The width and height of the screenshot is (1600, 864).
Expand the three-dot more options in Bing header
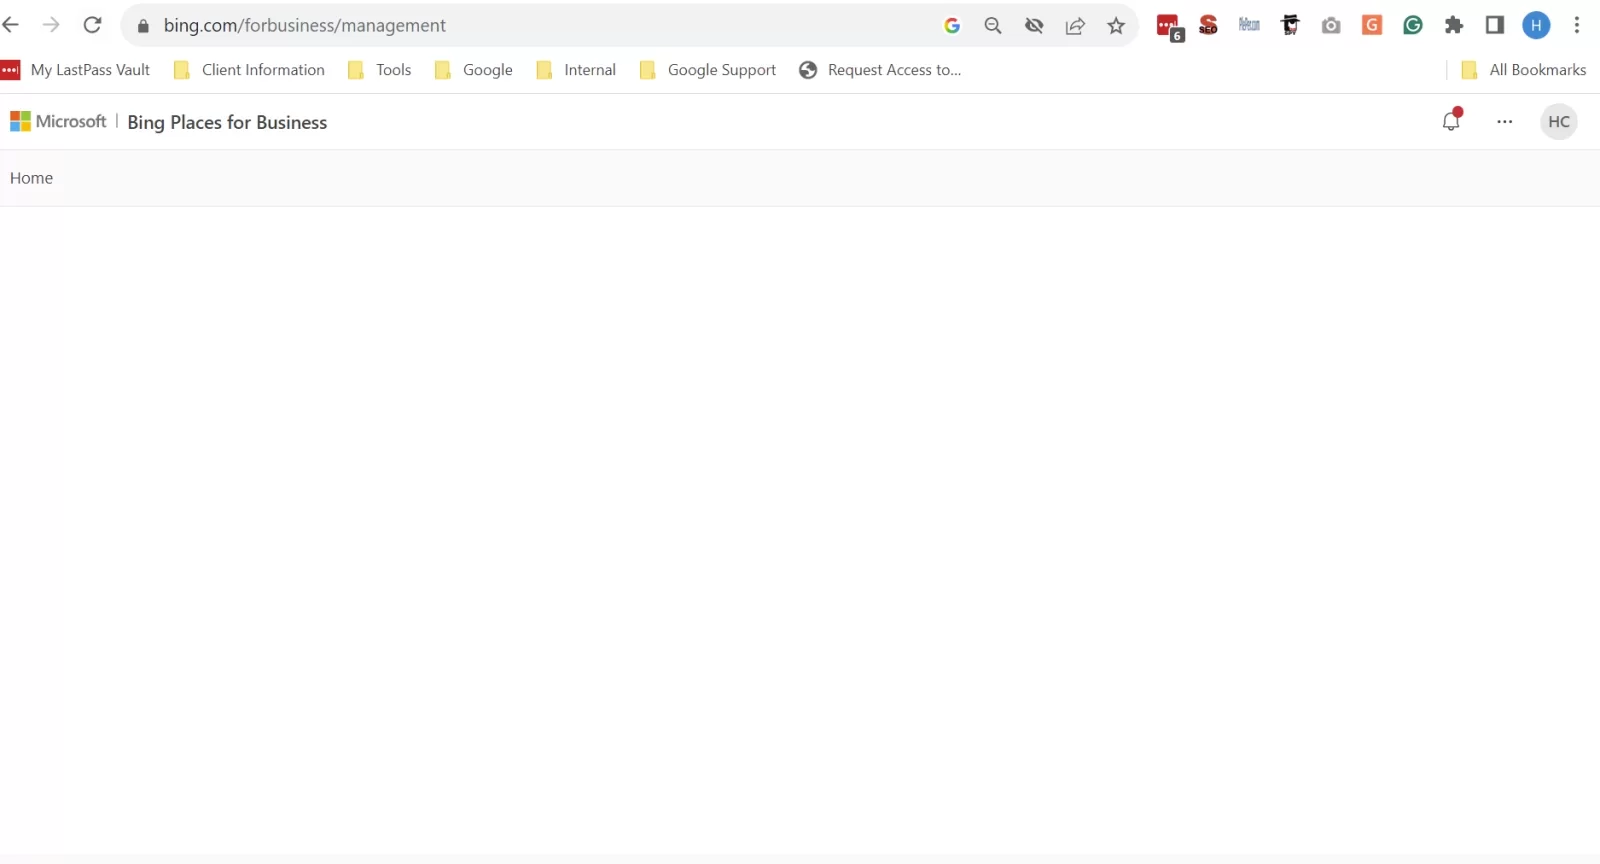tap(1505, 121)
